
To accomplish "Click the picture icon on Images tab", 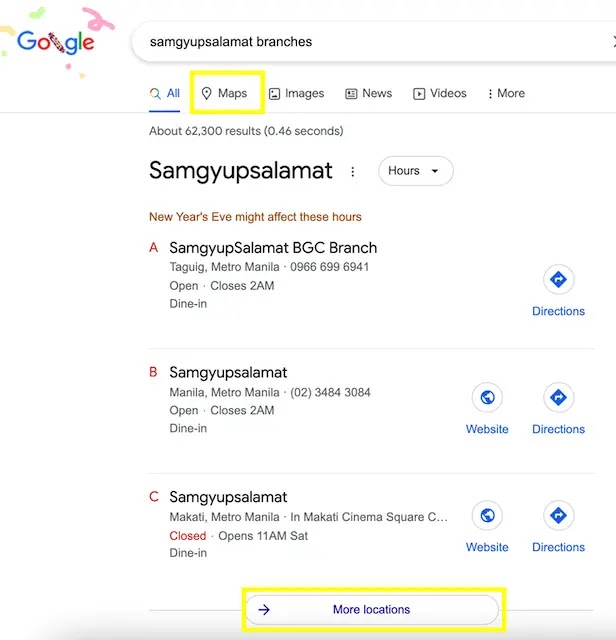I will click(x=274, y=94).
